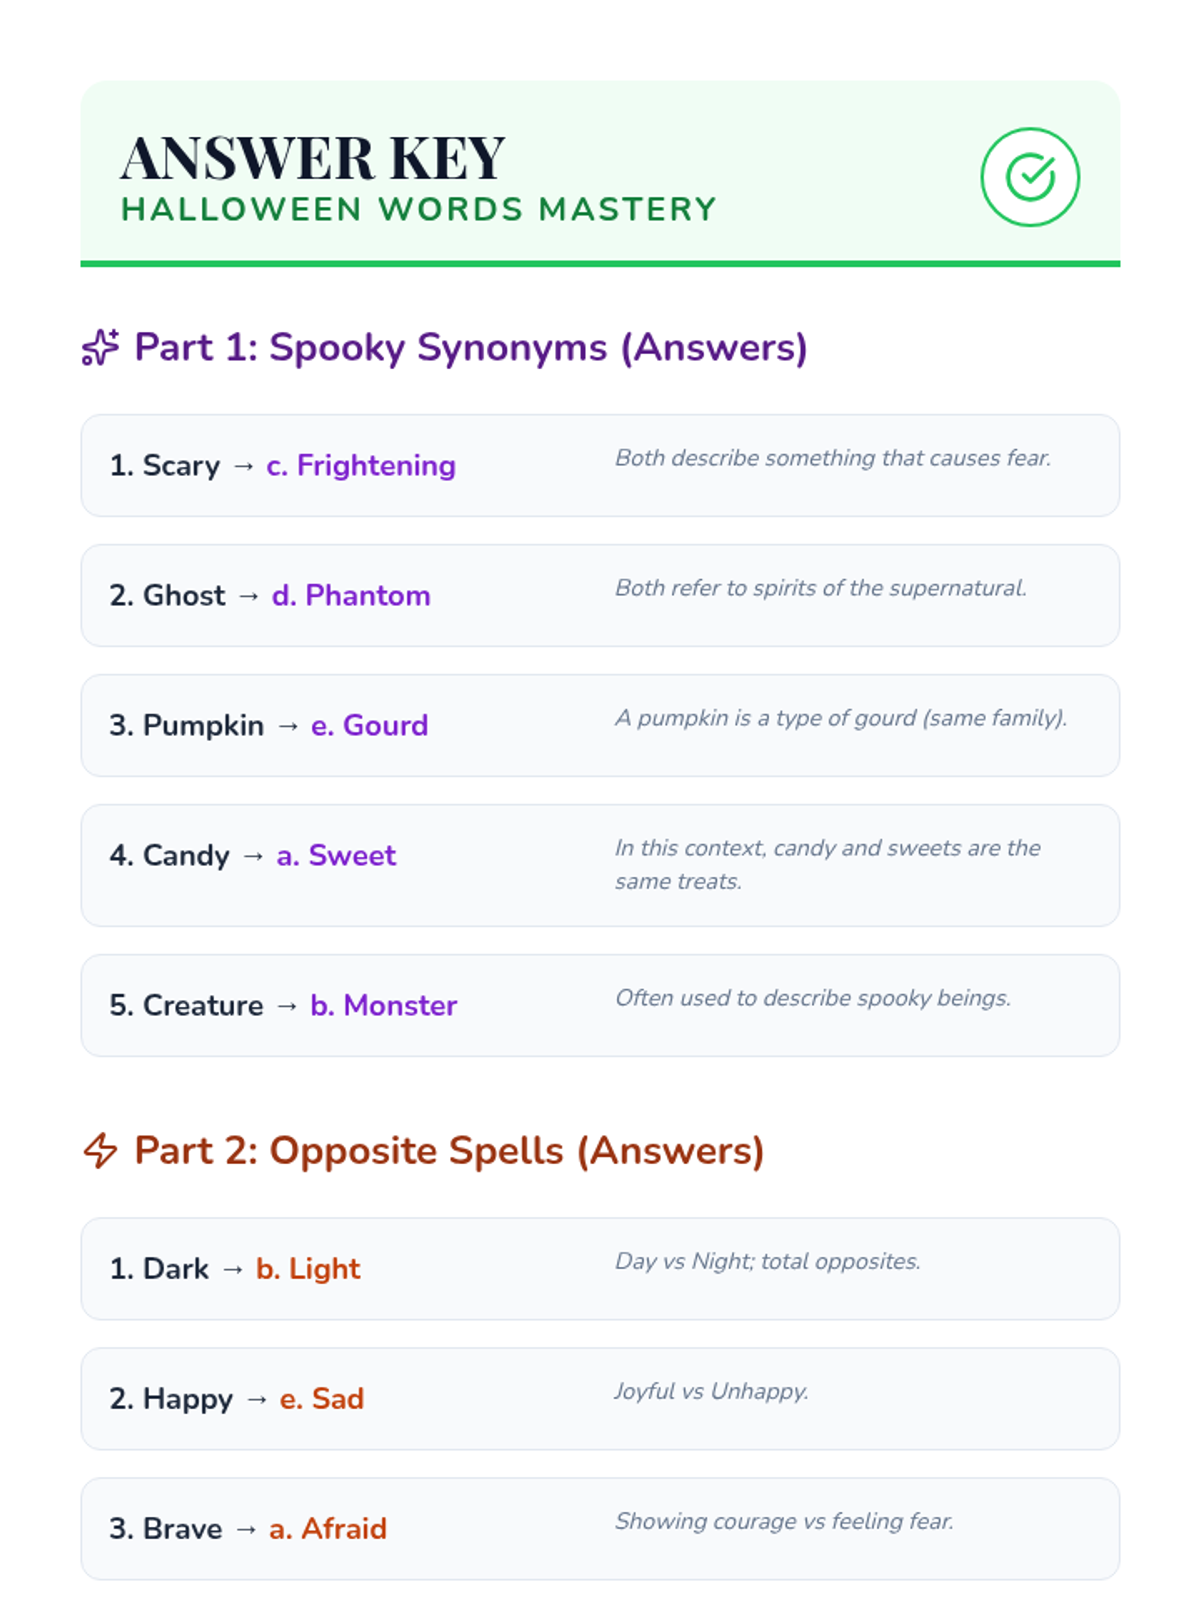This screenshot has height=1600, width=1200.
Task: Click the sparkles icon beside Part 1
Action: click(100, 348)
